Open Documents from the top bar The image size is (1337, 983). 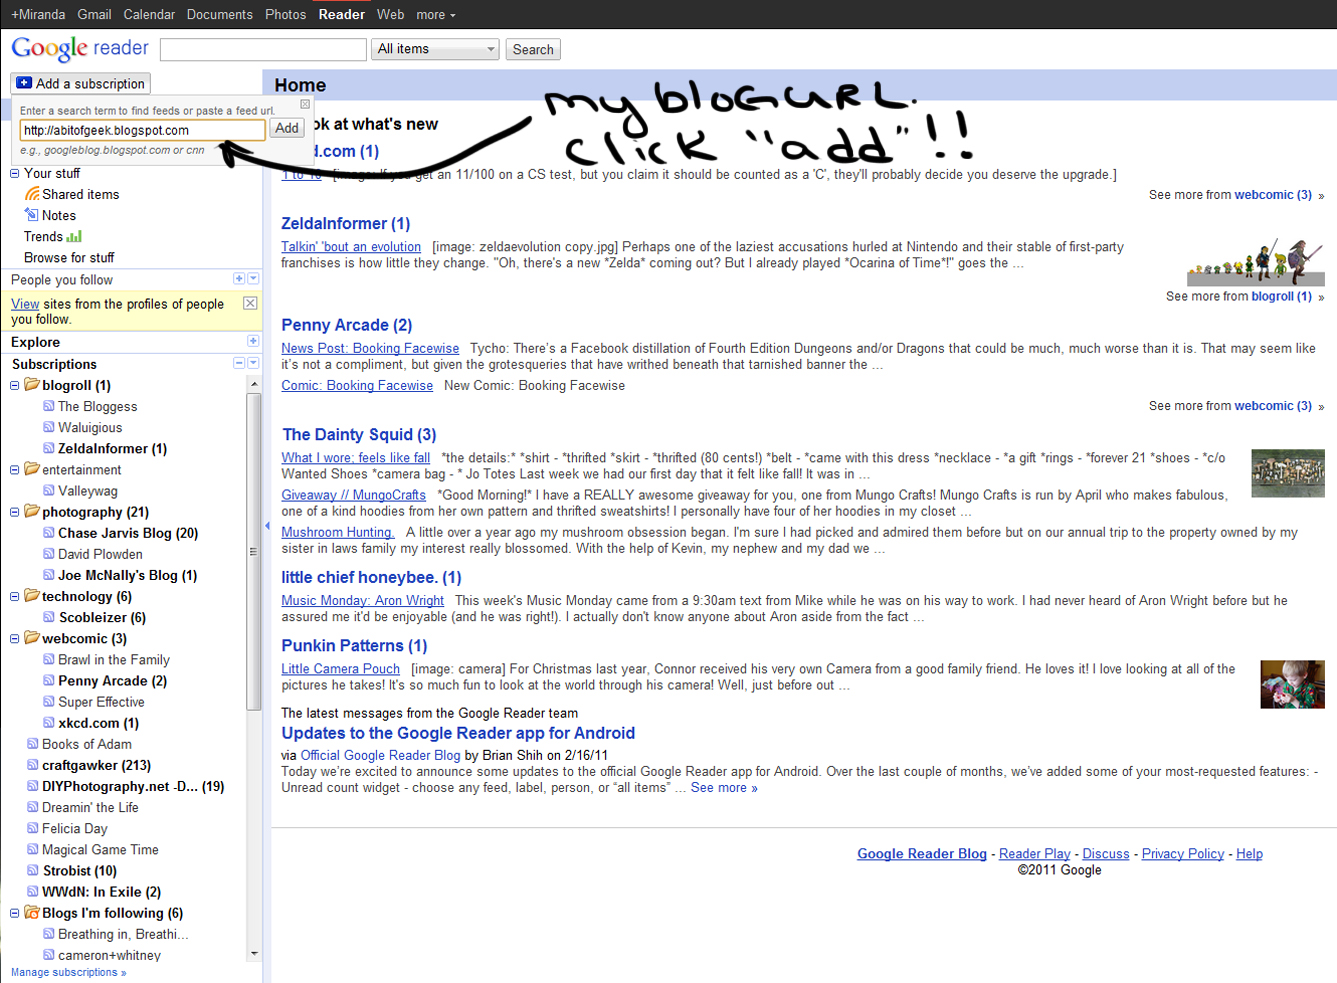click(219, 14)
